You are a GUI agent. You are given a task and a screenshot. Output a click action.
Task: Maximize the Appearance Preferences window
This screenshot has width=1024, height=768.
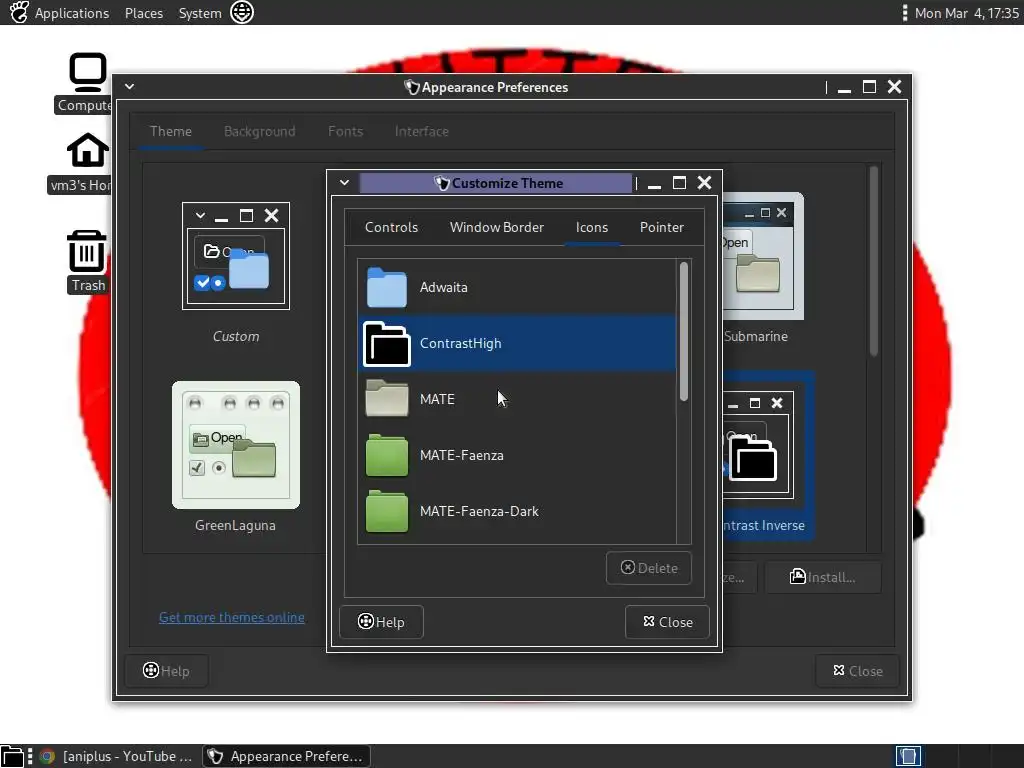point(869,87)
